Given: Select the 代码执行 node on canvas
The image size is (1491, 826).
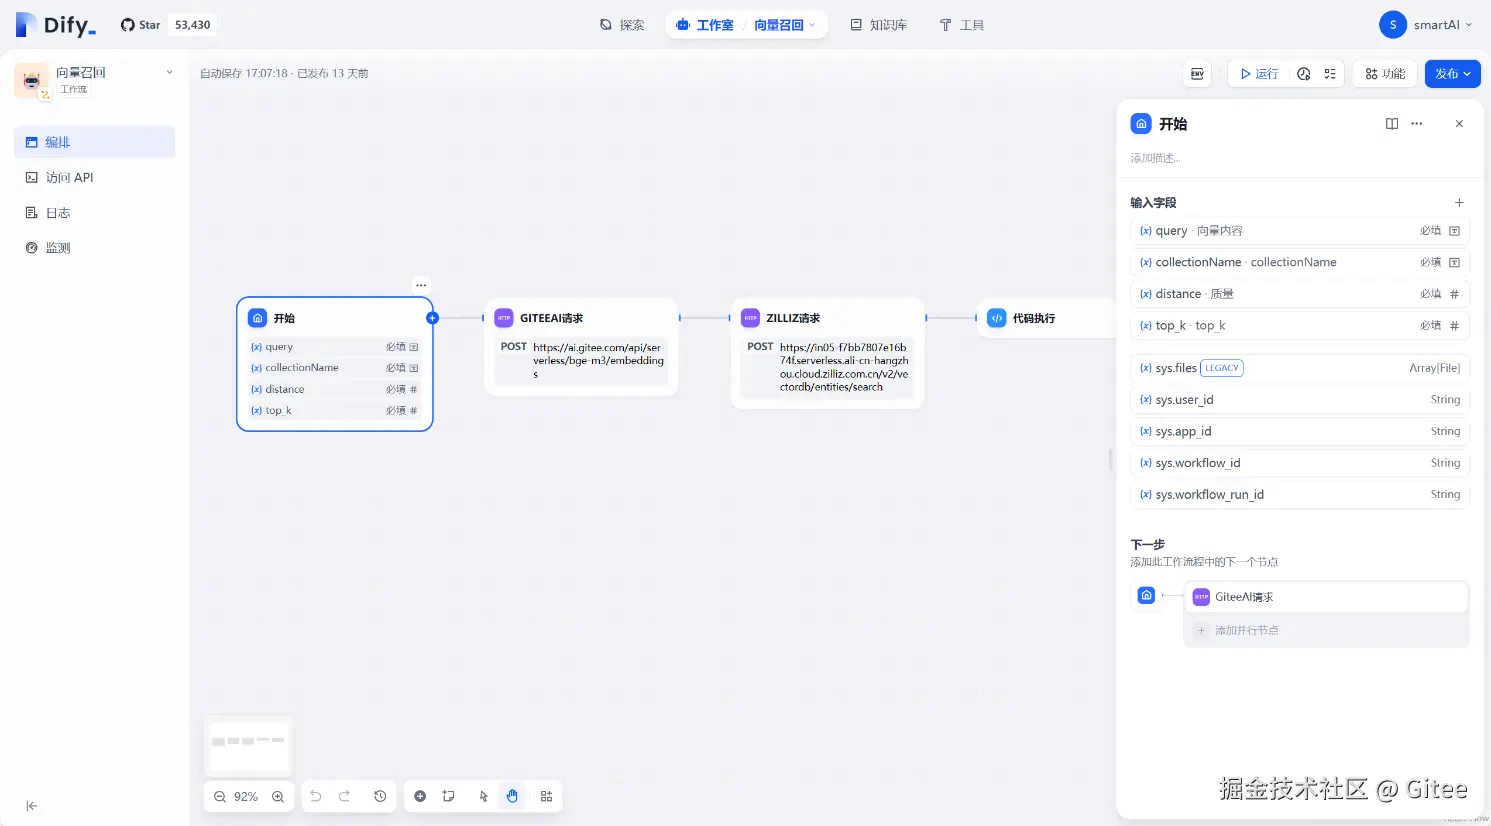Looking at the screenshot, I should pos(1046,318).
